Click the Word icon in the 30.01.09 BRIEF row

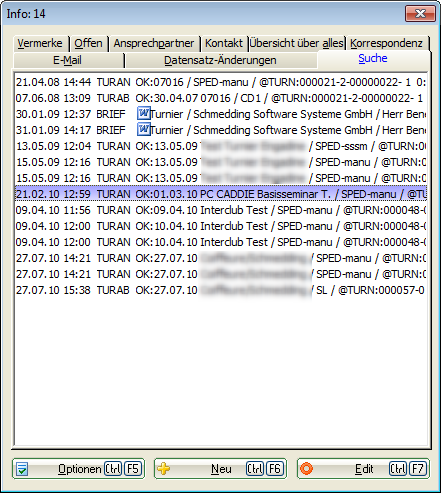(x=143, y=114)
